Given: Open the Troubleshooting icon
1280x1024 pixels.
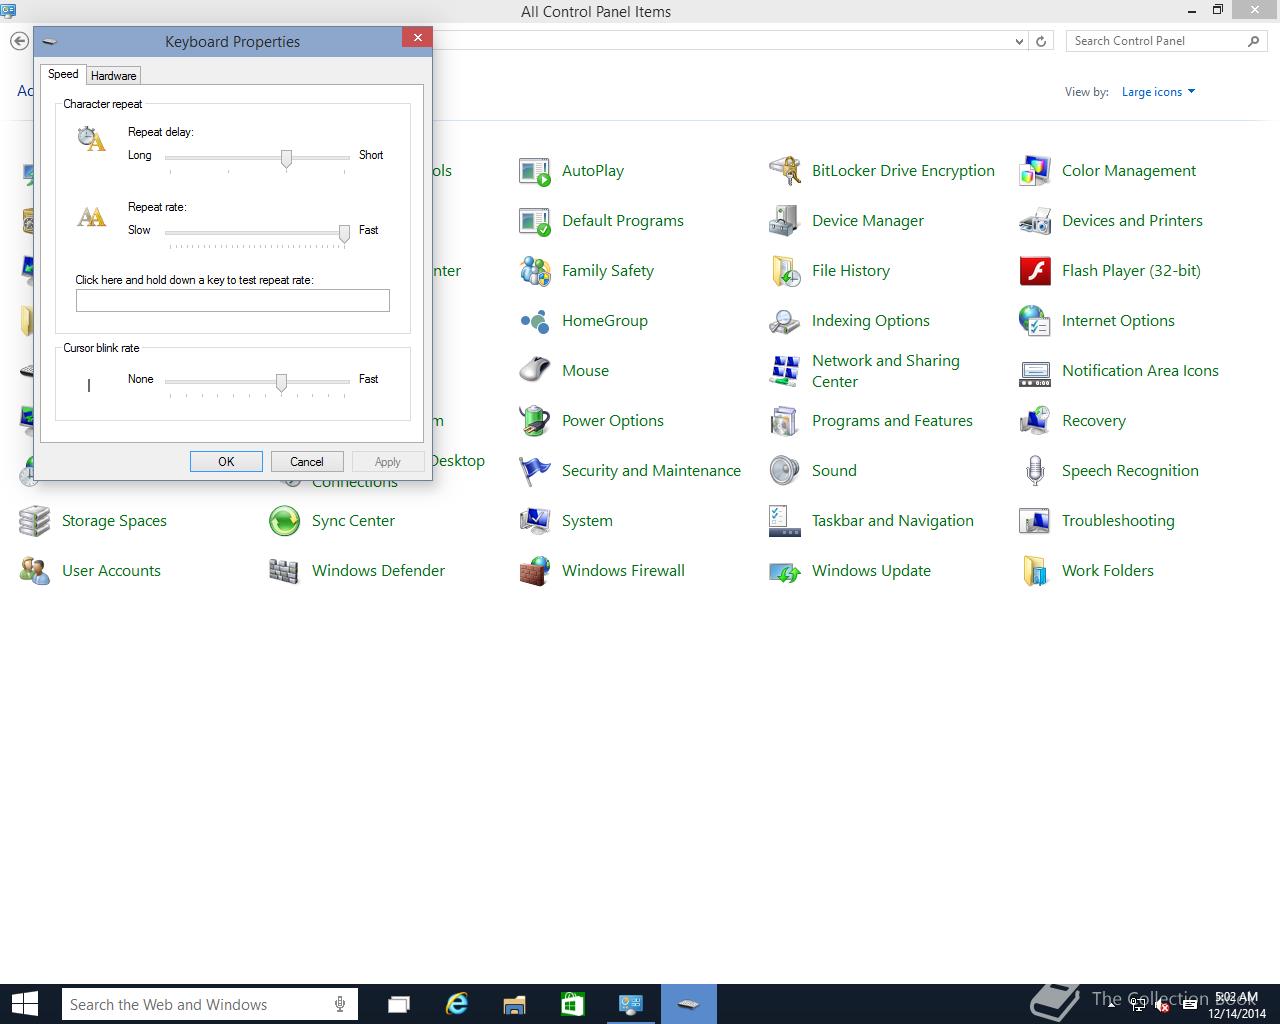Looking at the screenshot, I should [1035, 521].
